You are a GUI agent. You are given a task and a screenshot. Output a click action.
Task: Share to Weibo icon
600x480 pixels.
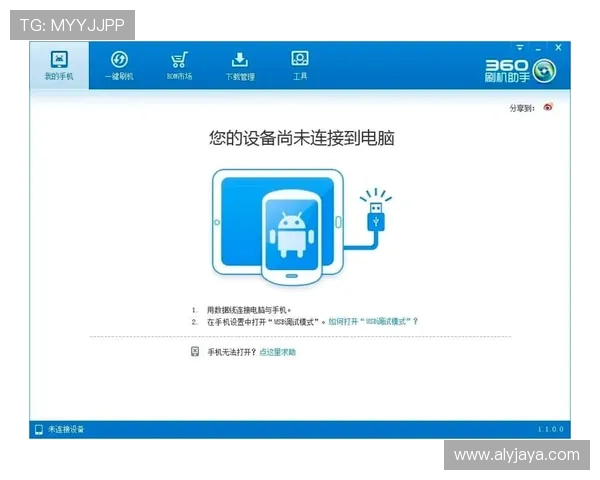coord(548,107)
